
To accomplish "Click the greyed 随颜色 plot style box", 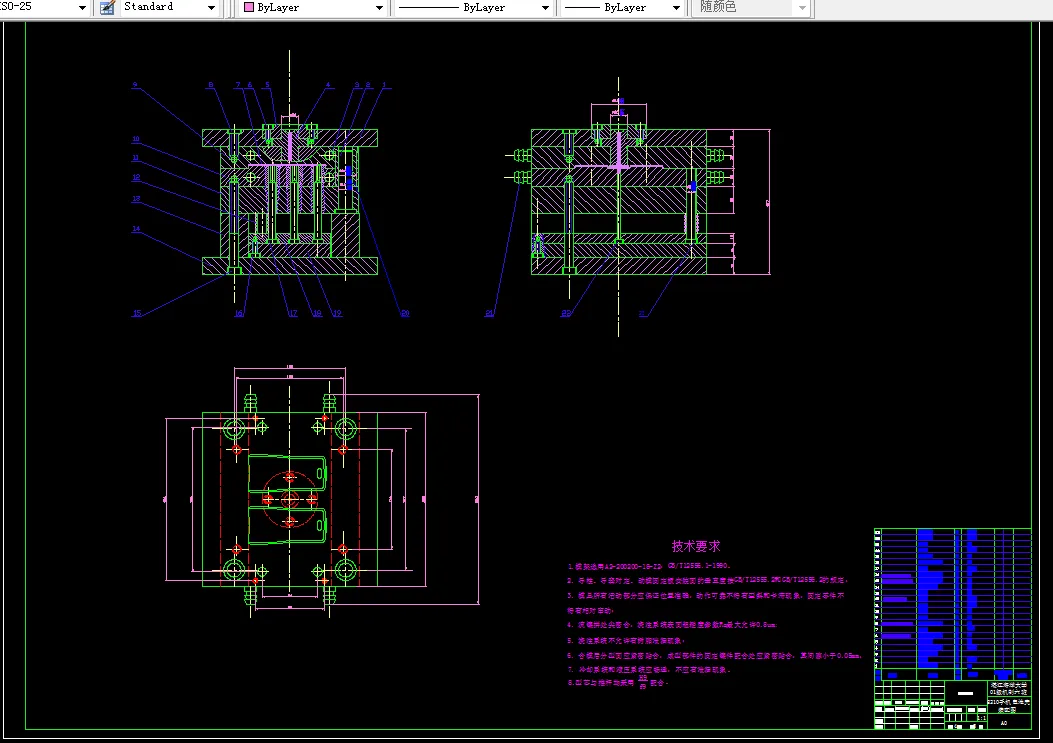I will click(x=751, y=7).
